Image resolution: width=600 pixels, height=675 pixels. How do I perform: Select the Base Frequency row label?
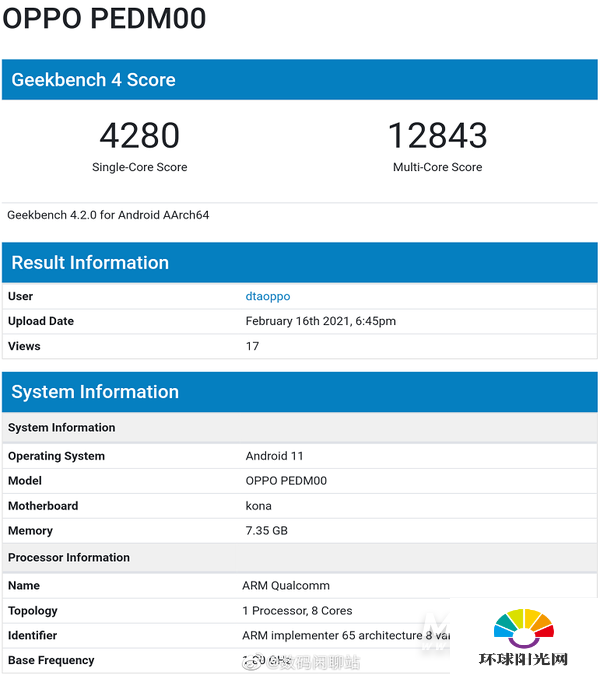tap(51, 660)
